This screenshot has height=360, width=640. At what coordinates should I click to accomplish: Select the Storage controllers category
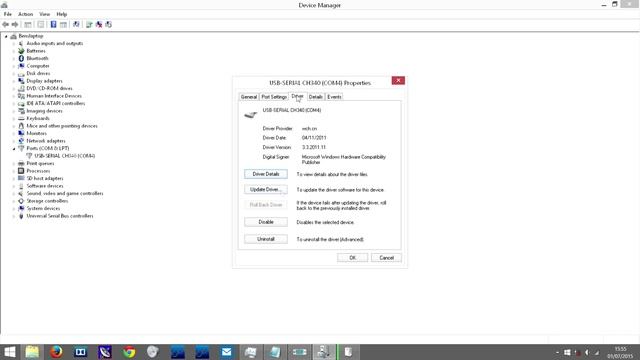tap(47, 201)
